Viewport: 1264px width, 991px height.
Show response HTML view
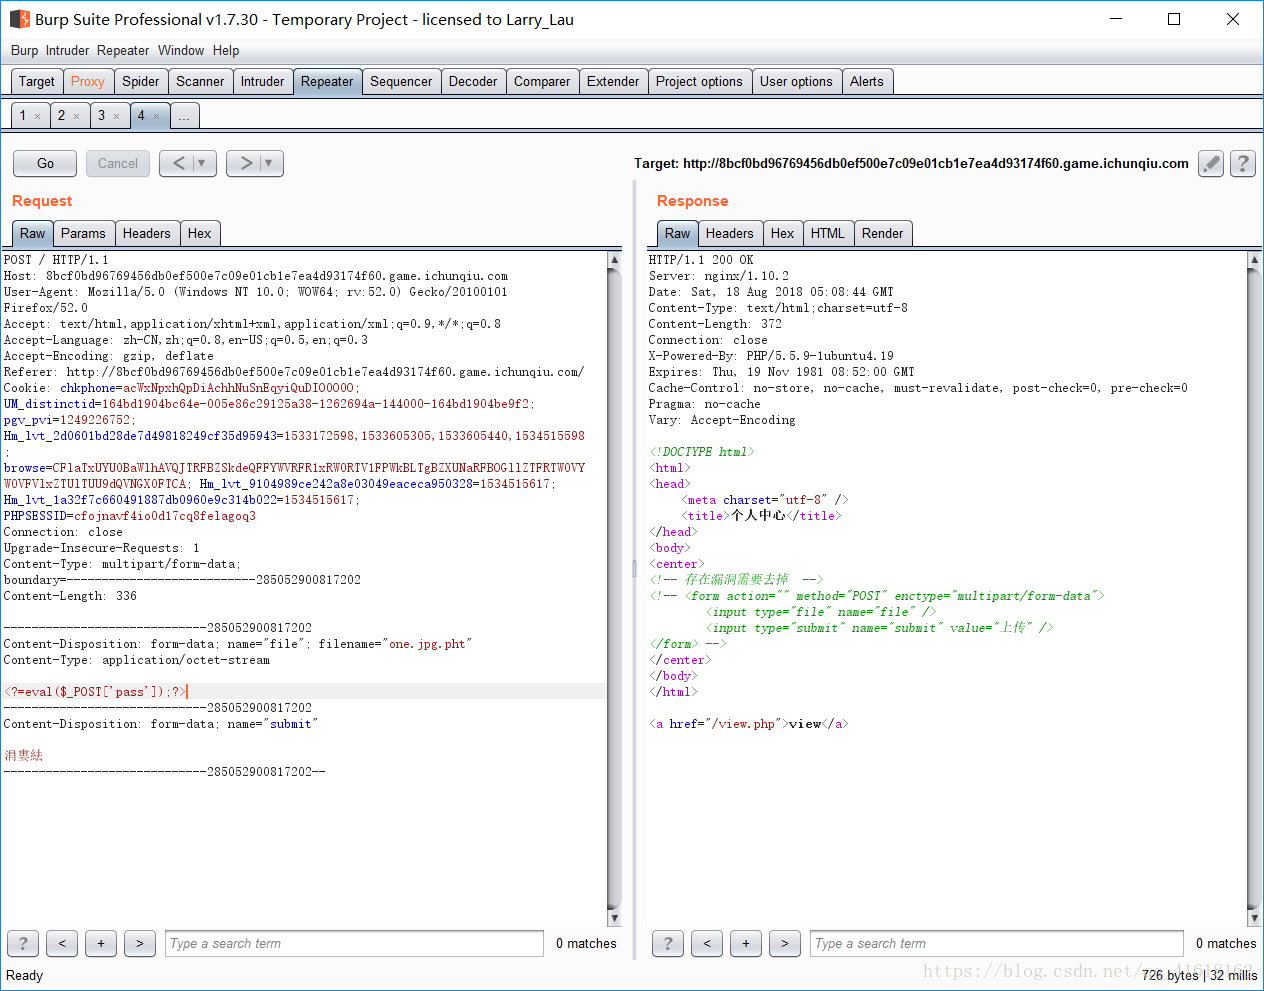tap(828, 233)
